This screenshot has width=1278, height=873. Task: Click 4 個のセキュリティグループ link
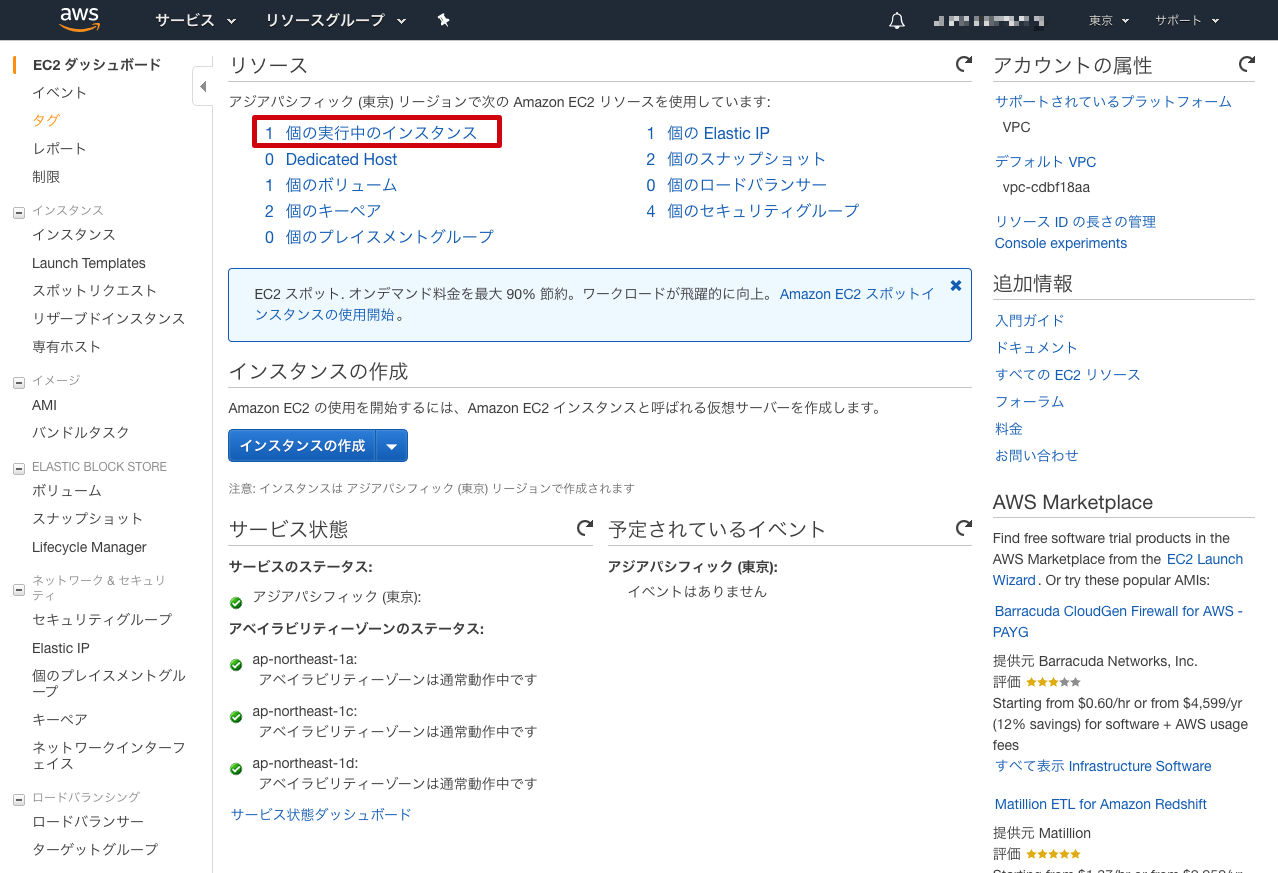point(752,211)
